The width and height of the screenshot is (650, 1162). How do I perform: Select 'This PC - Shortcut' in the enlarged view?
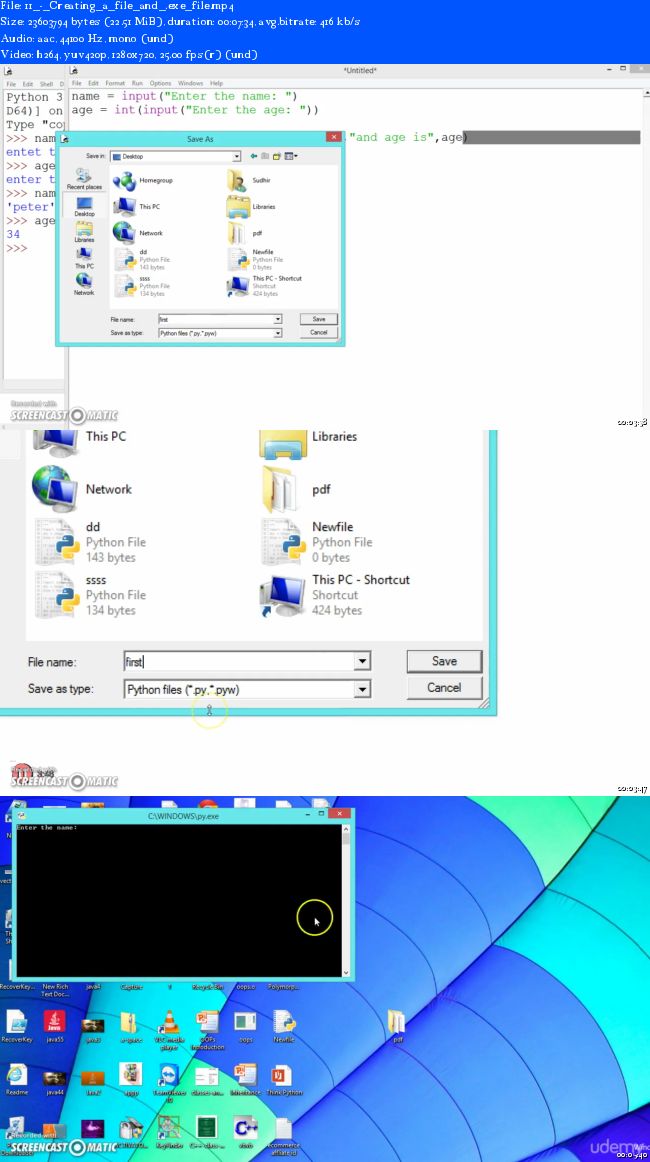(x=334, y=595)
